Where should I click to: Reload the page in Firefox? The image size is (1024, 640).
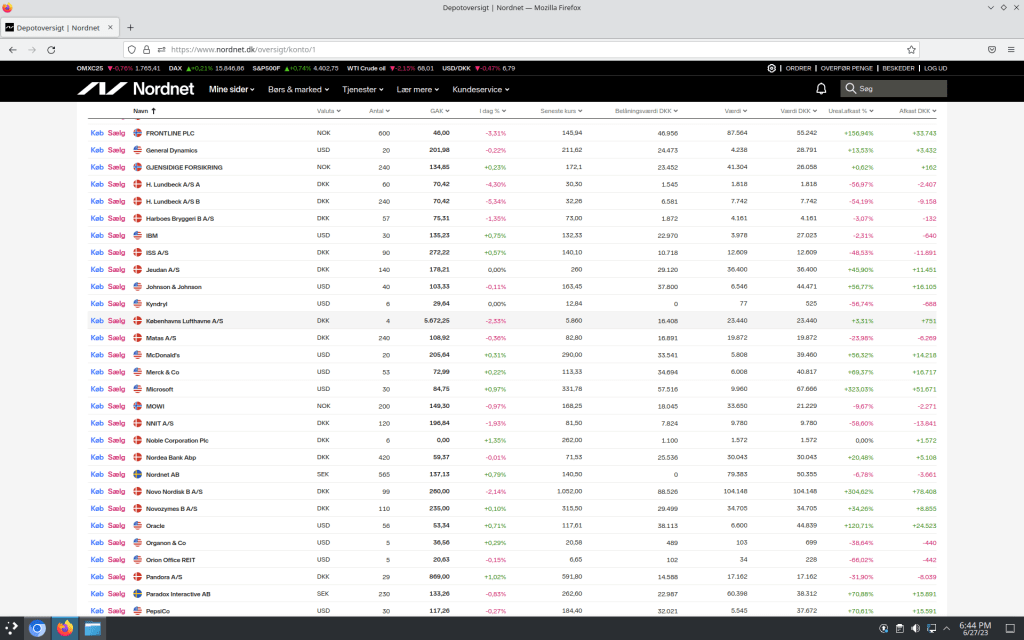52,49
